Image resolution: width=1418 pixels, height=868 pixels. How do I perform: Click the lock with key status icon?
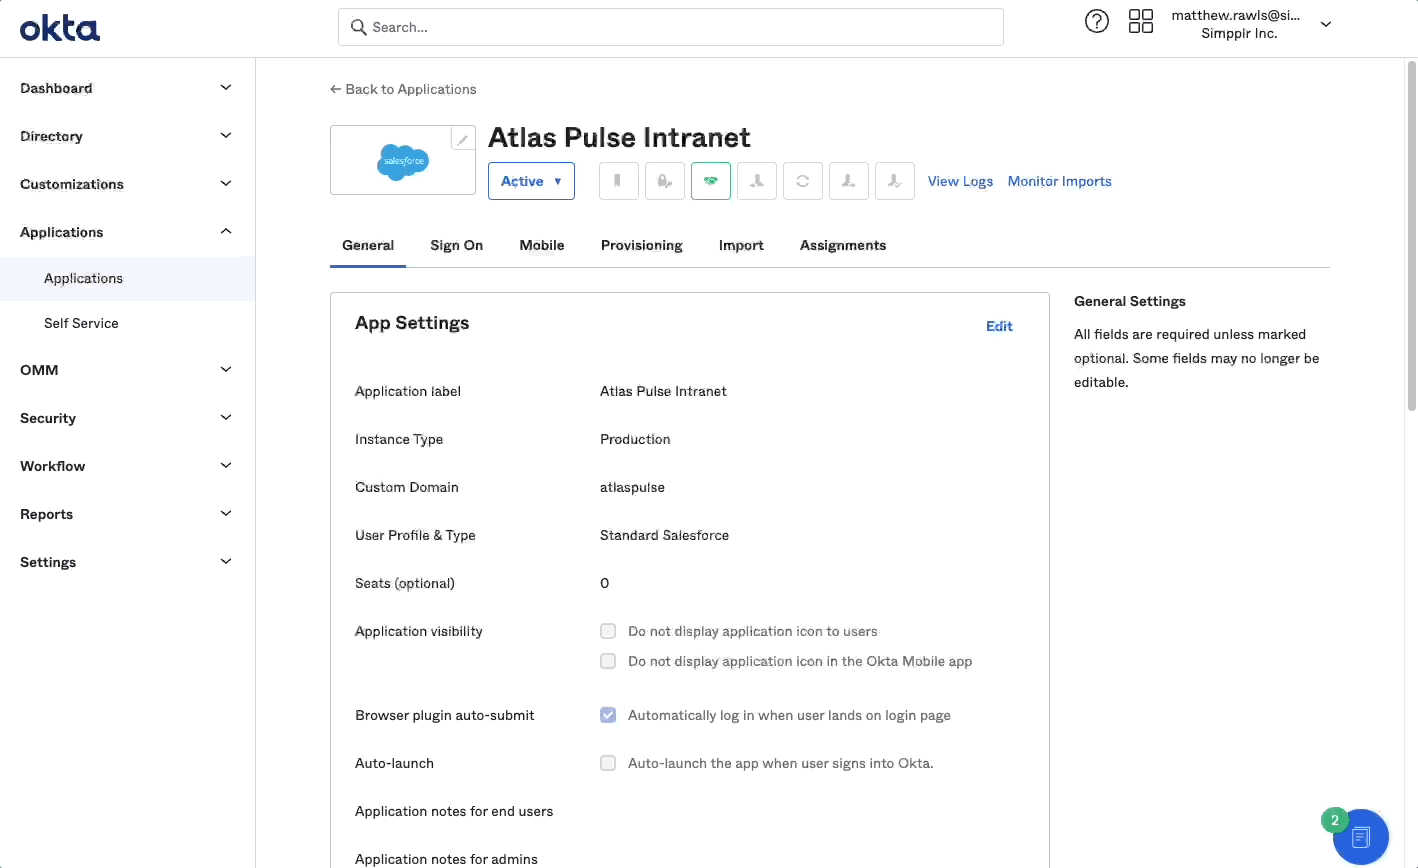tap(665, 181)
